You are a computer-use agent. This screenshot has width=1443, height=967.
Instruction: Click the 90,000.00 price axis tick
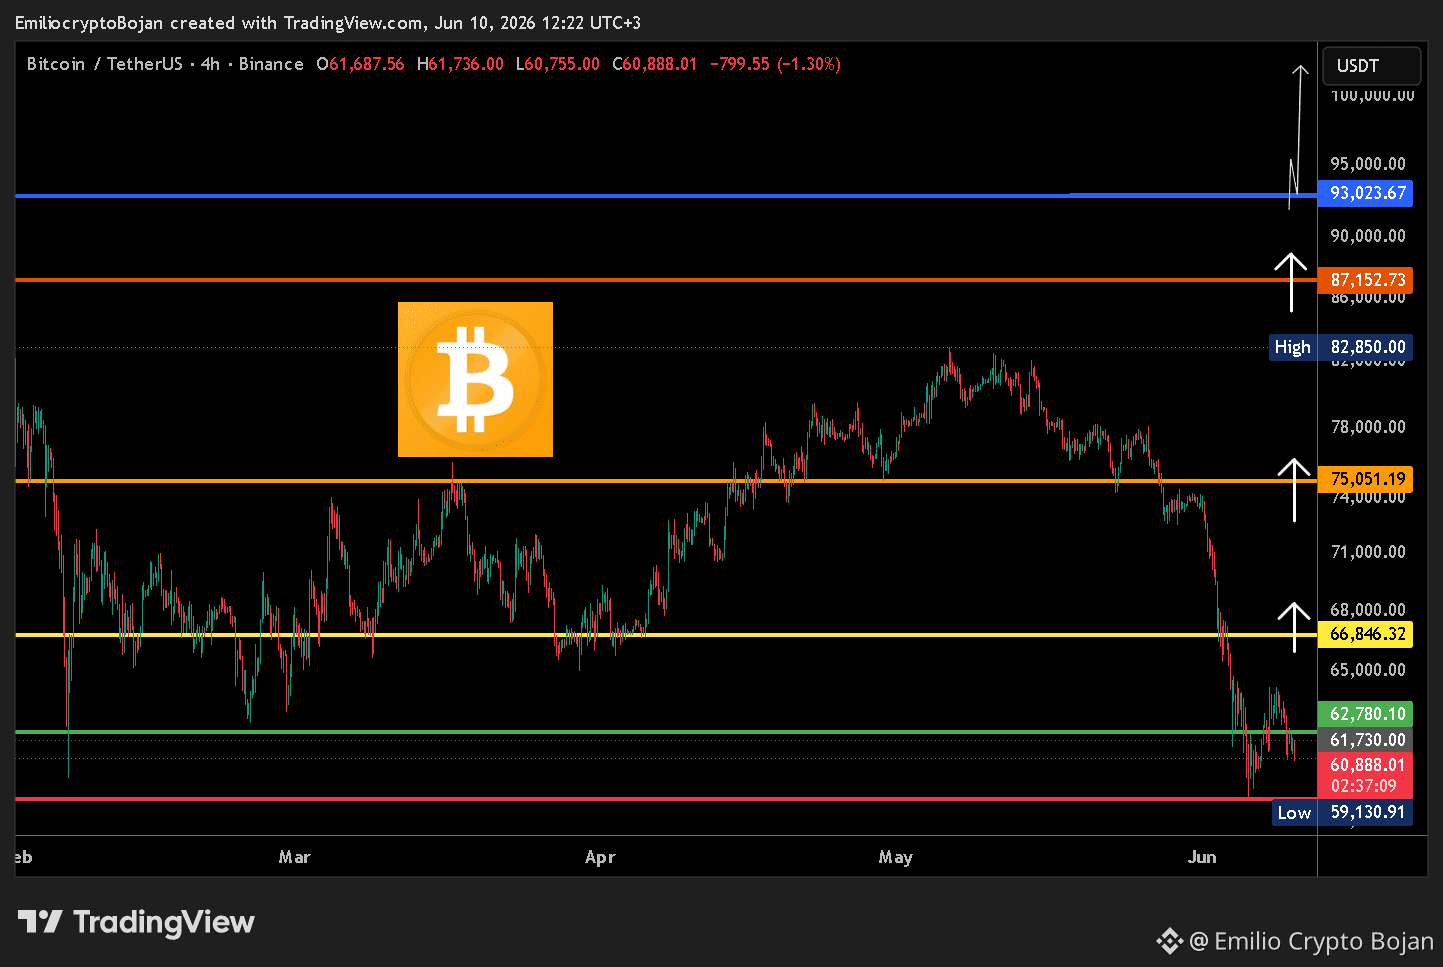point(1367,236)
